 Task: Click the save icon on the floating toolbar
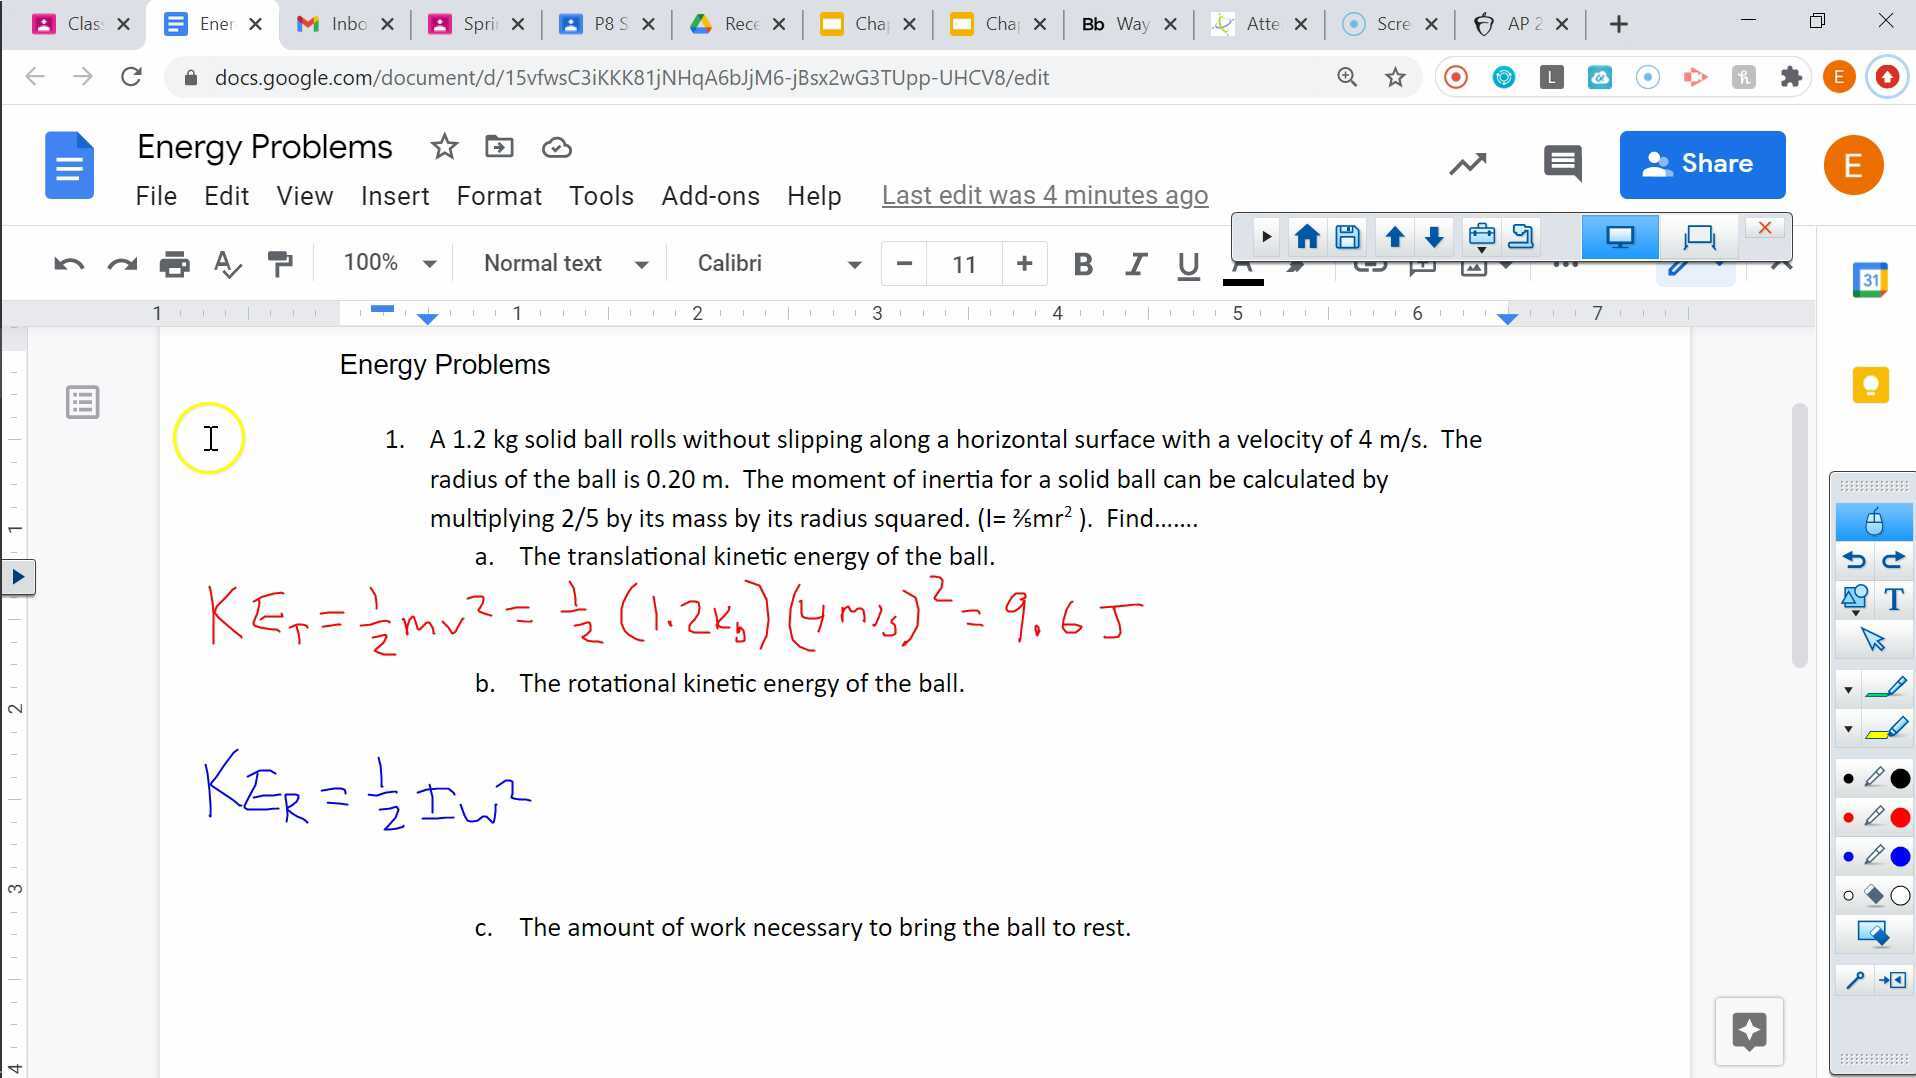click(x=1347, y=236)
